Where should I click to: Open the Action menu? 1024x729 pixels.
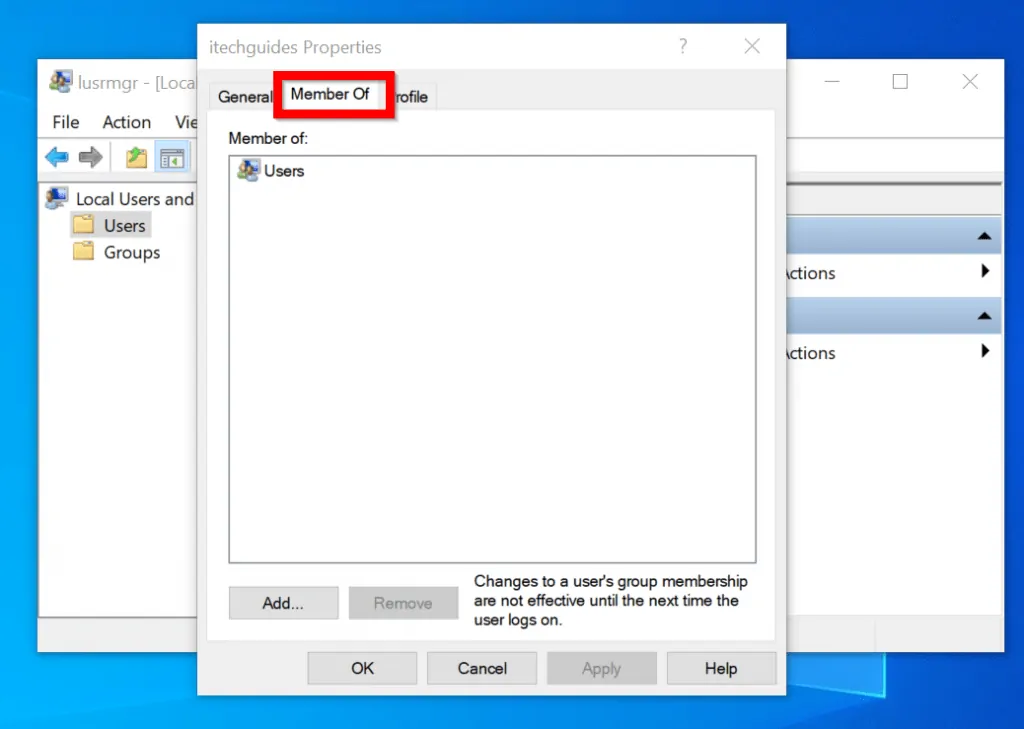[127, 122]
